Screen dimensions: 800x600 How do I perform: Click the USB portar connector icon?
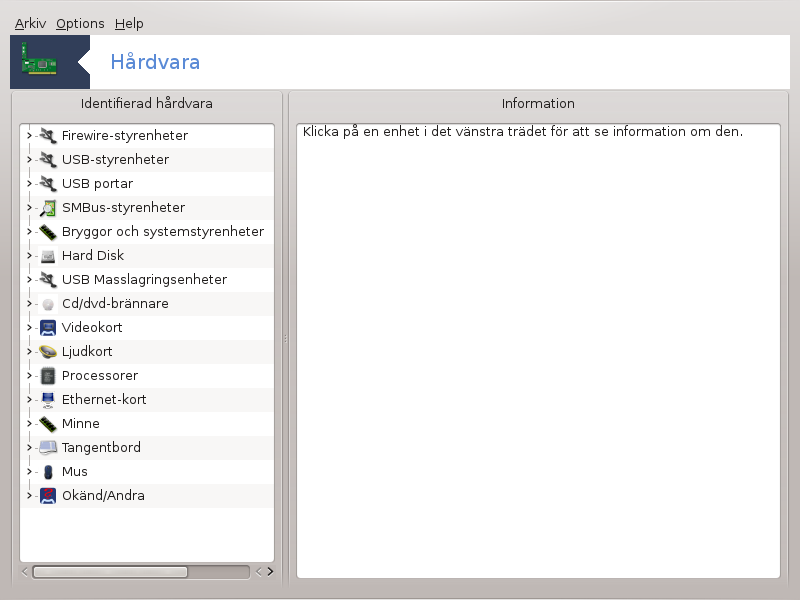pos(48,184)
